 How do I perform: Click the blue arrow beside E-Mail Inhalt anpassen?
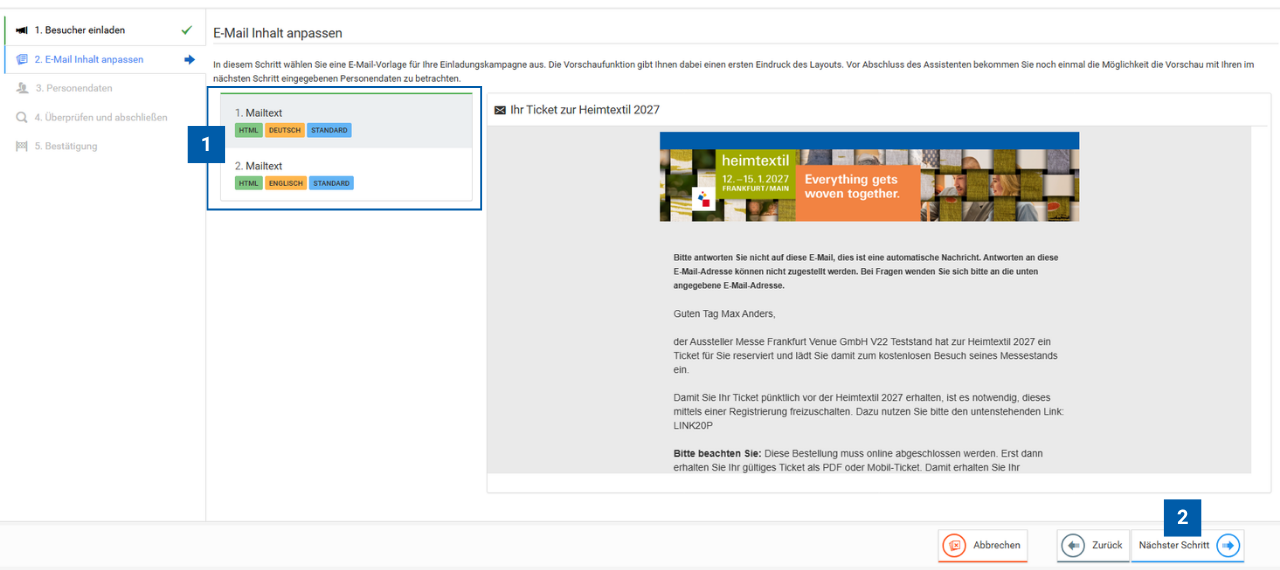(x=189, y=59)
